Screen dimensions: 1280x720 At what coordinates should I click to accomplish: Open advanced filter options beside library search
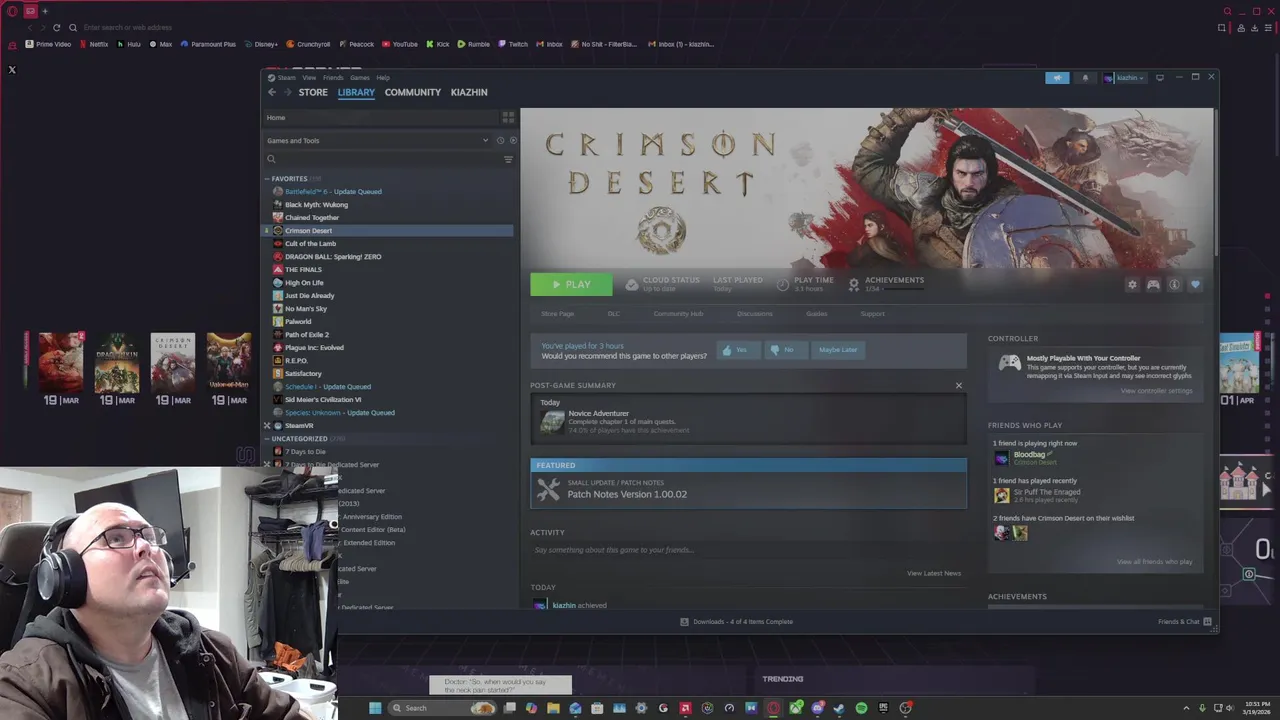[508, 159]
